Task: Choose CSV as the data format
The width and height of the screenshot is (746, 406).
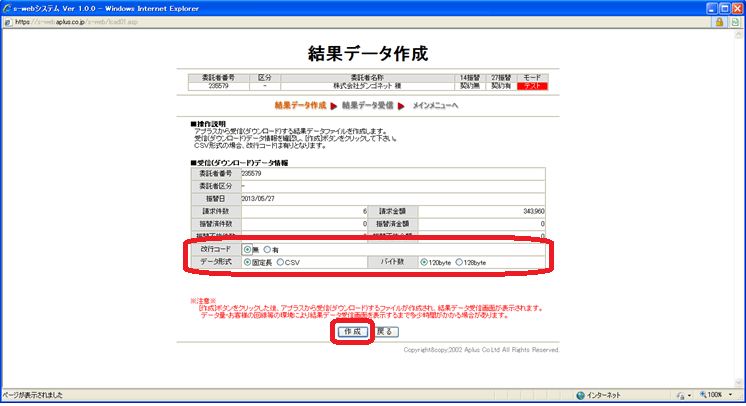Action: click(281, 262)
